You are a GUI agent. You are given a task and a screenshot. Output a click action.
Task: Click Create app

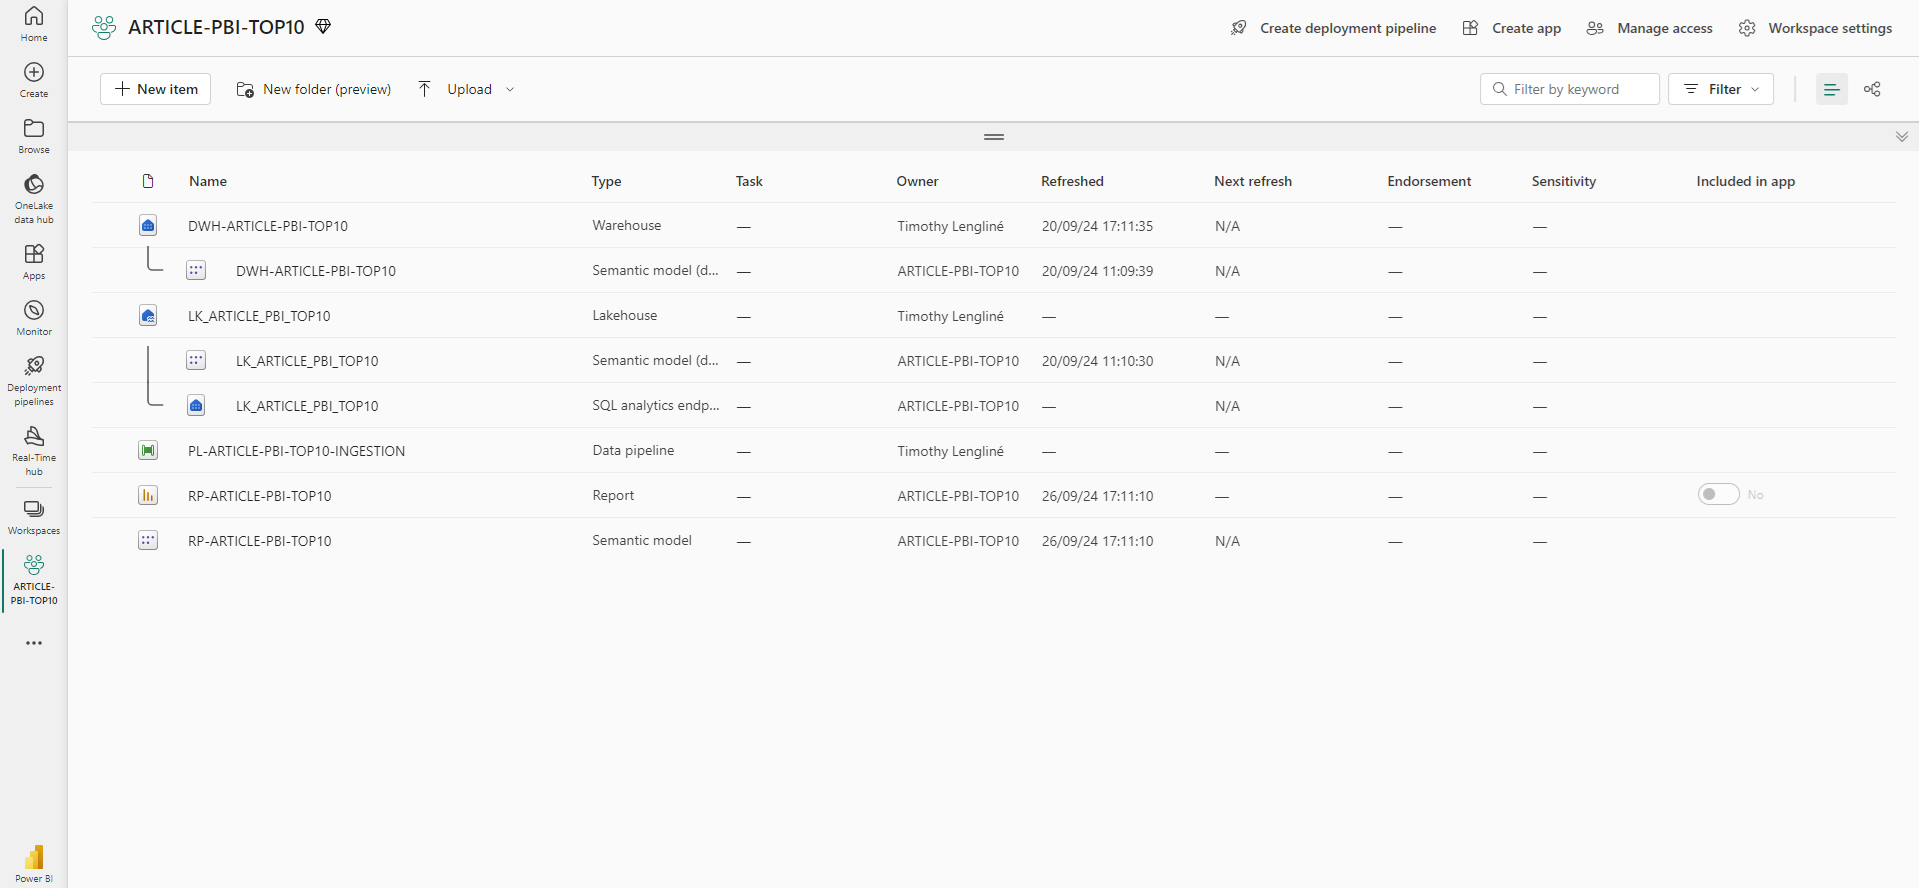[x=1512, y=28]
